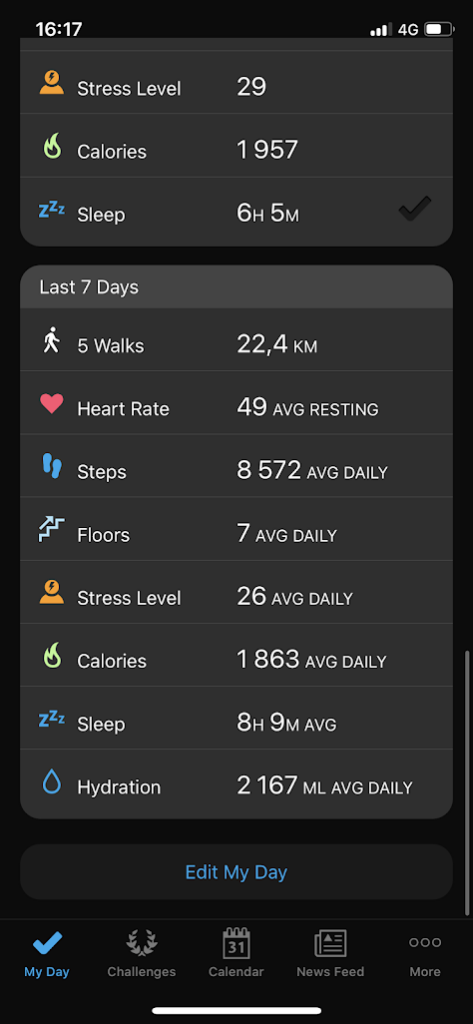Open the 8 572 avg daily steps row
473x1024 pixels.
[236, 466]
